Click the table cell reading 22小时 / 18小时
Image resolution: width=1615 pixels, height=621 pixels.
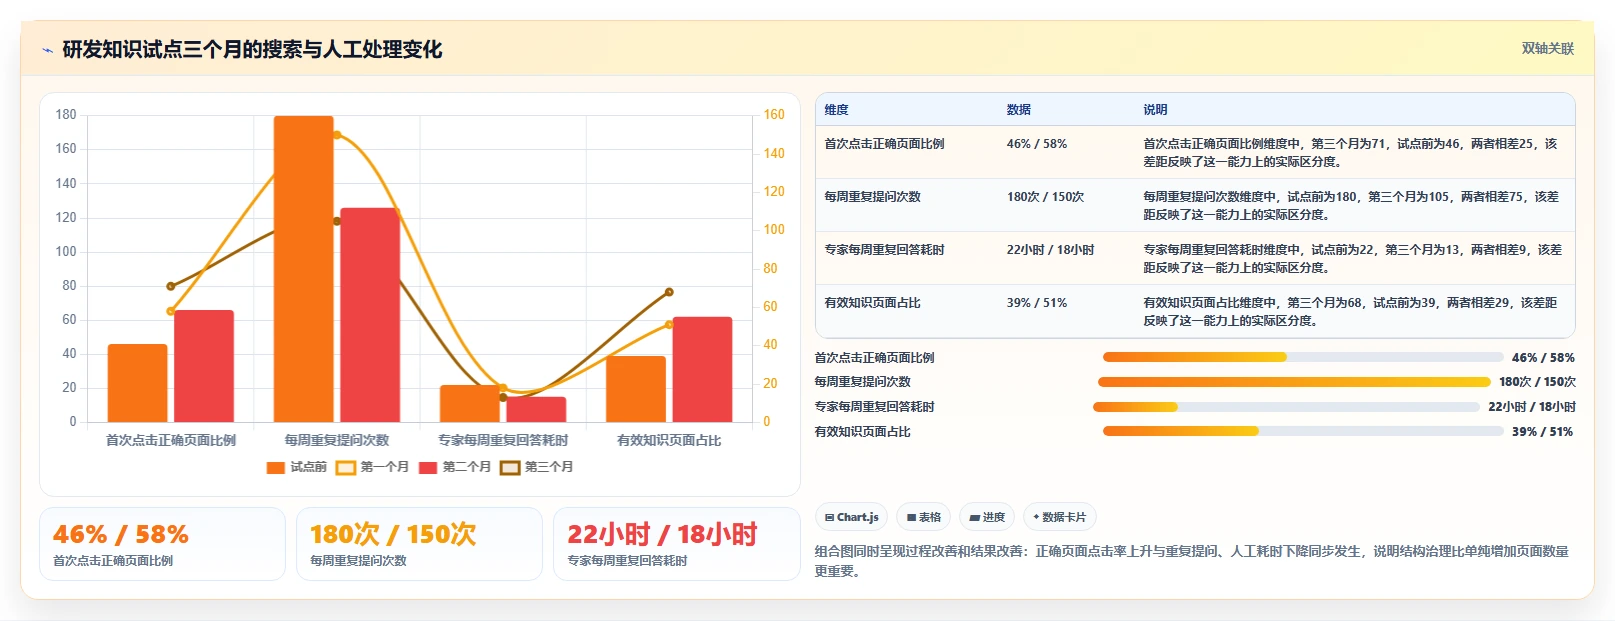[x=1050, y=250]
